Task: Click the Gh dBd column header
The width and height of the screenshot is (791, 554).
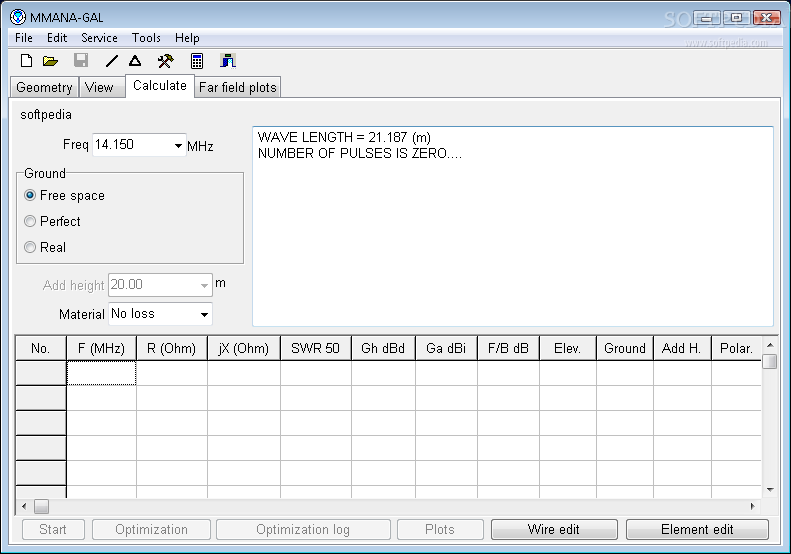Action: click(383, 348)
